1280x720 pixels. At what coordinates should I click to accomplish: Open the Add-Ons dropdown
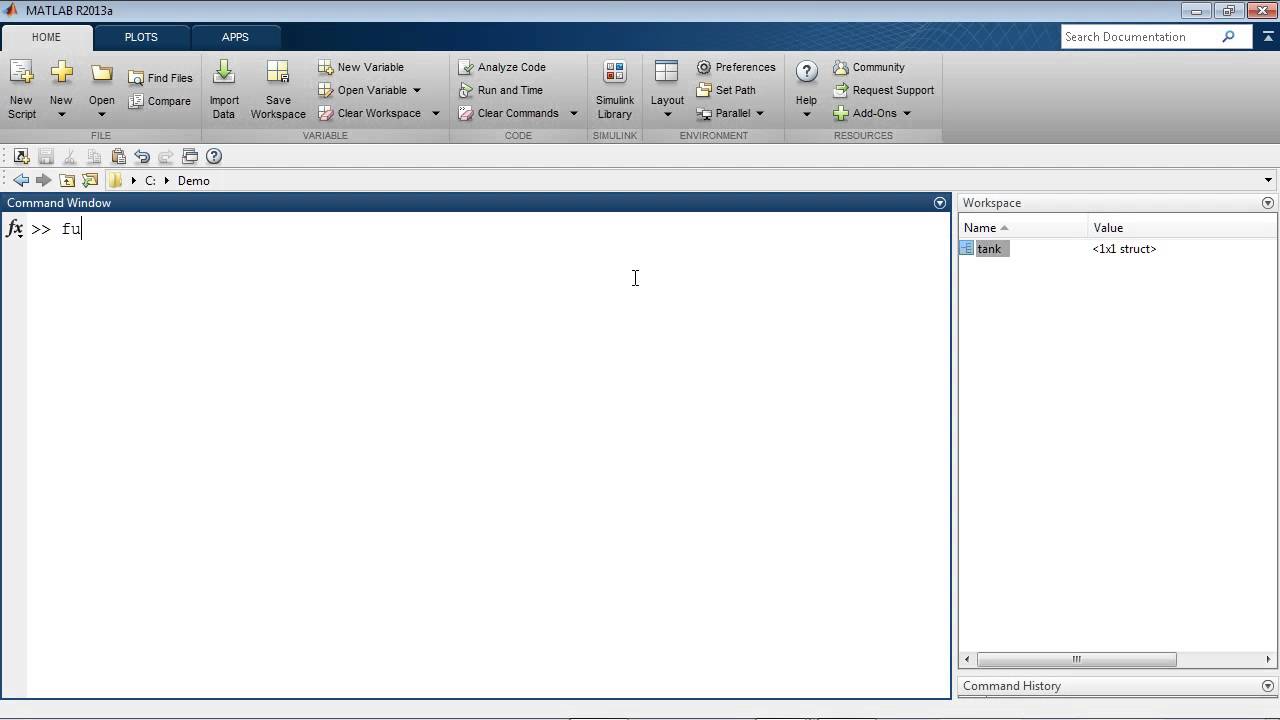click(x=872, y=113)
